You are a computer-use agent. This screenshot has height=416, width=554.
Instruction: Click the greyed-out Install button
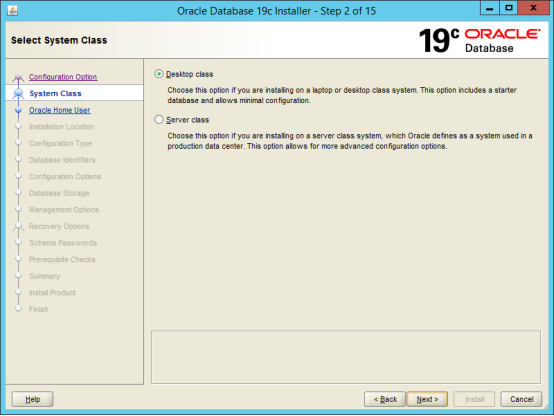coord(474,399)
